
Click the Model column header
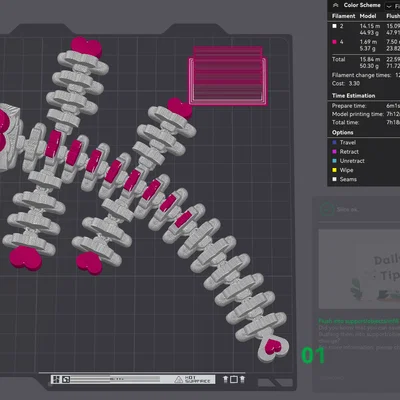368,16
